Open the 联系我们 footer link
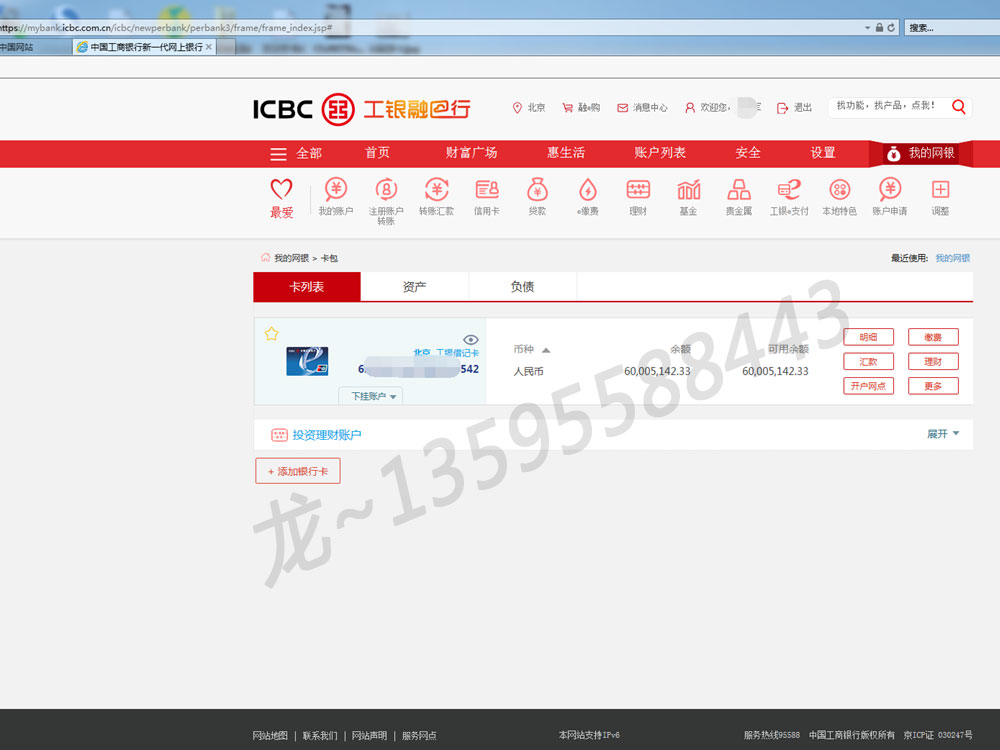1000x750 pixels. pos(320,735)
